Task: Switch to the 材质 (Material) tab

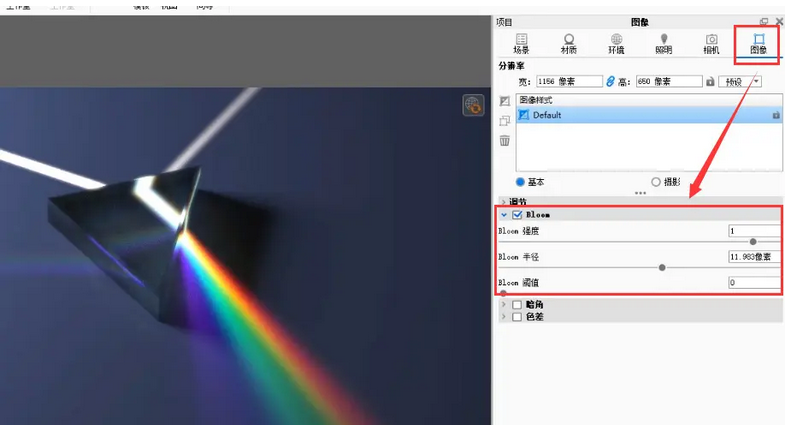Action: point(569,43)
